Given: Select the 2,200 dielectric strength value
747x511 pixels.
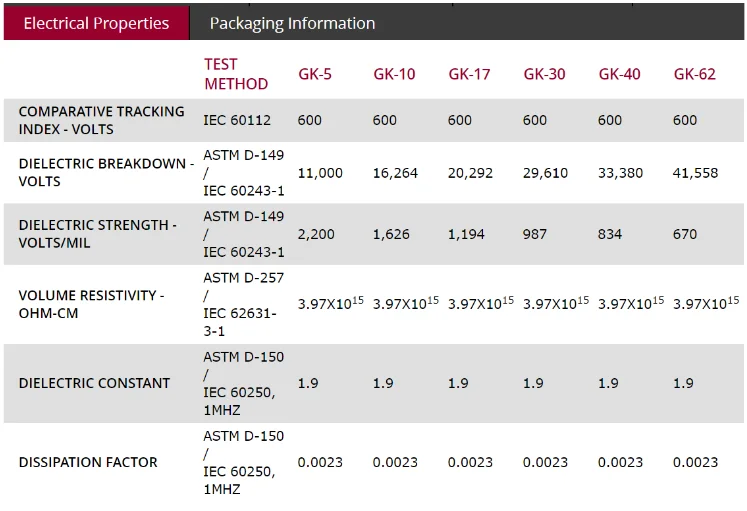Looking at the screenshot, I should pyautogui.click(x=315, y=234).
